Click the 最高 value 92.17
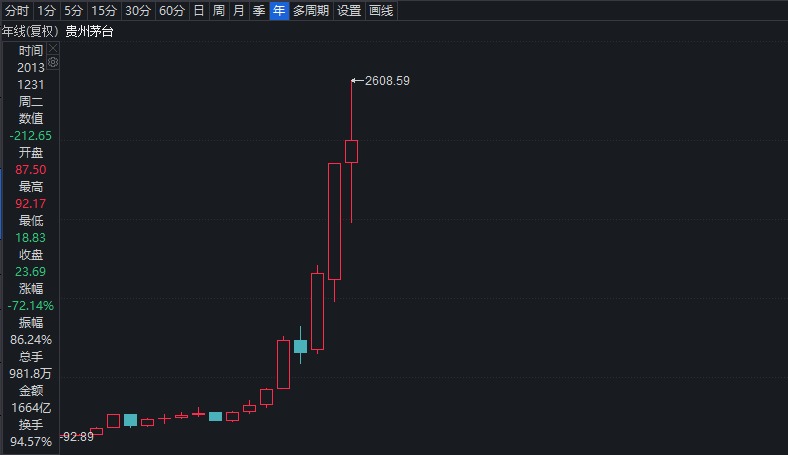 (31, 204)
